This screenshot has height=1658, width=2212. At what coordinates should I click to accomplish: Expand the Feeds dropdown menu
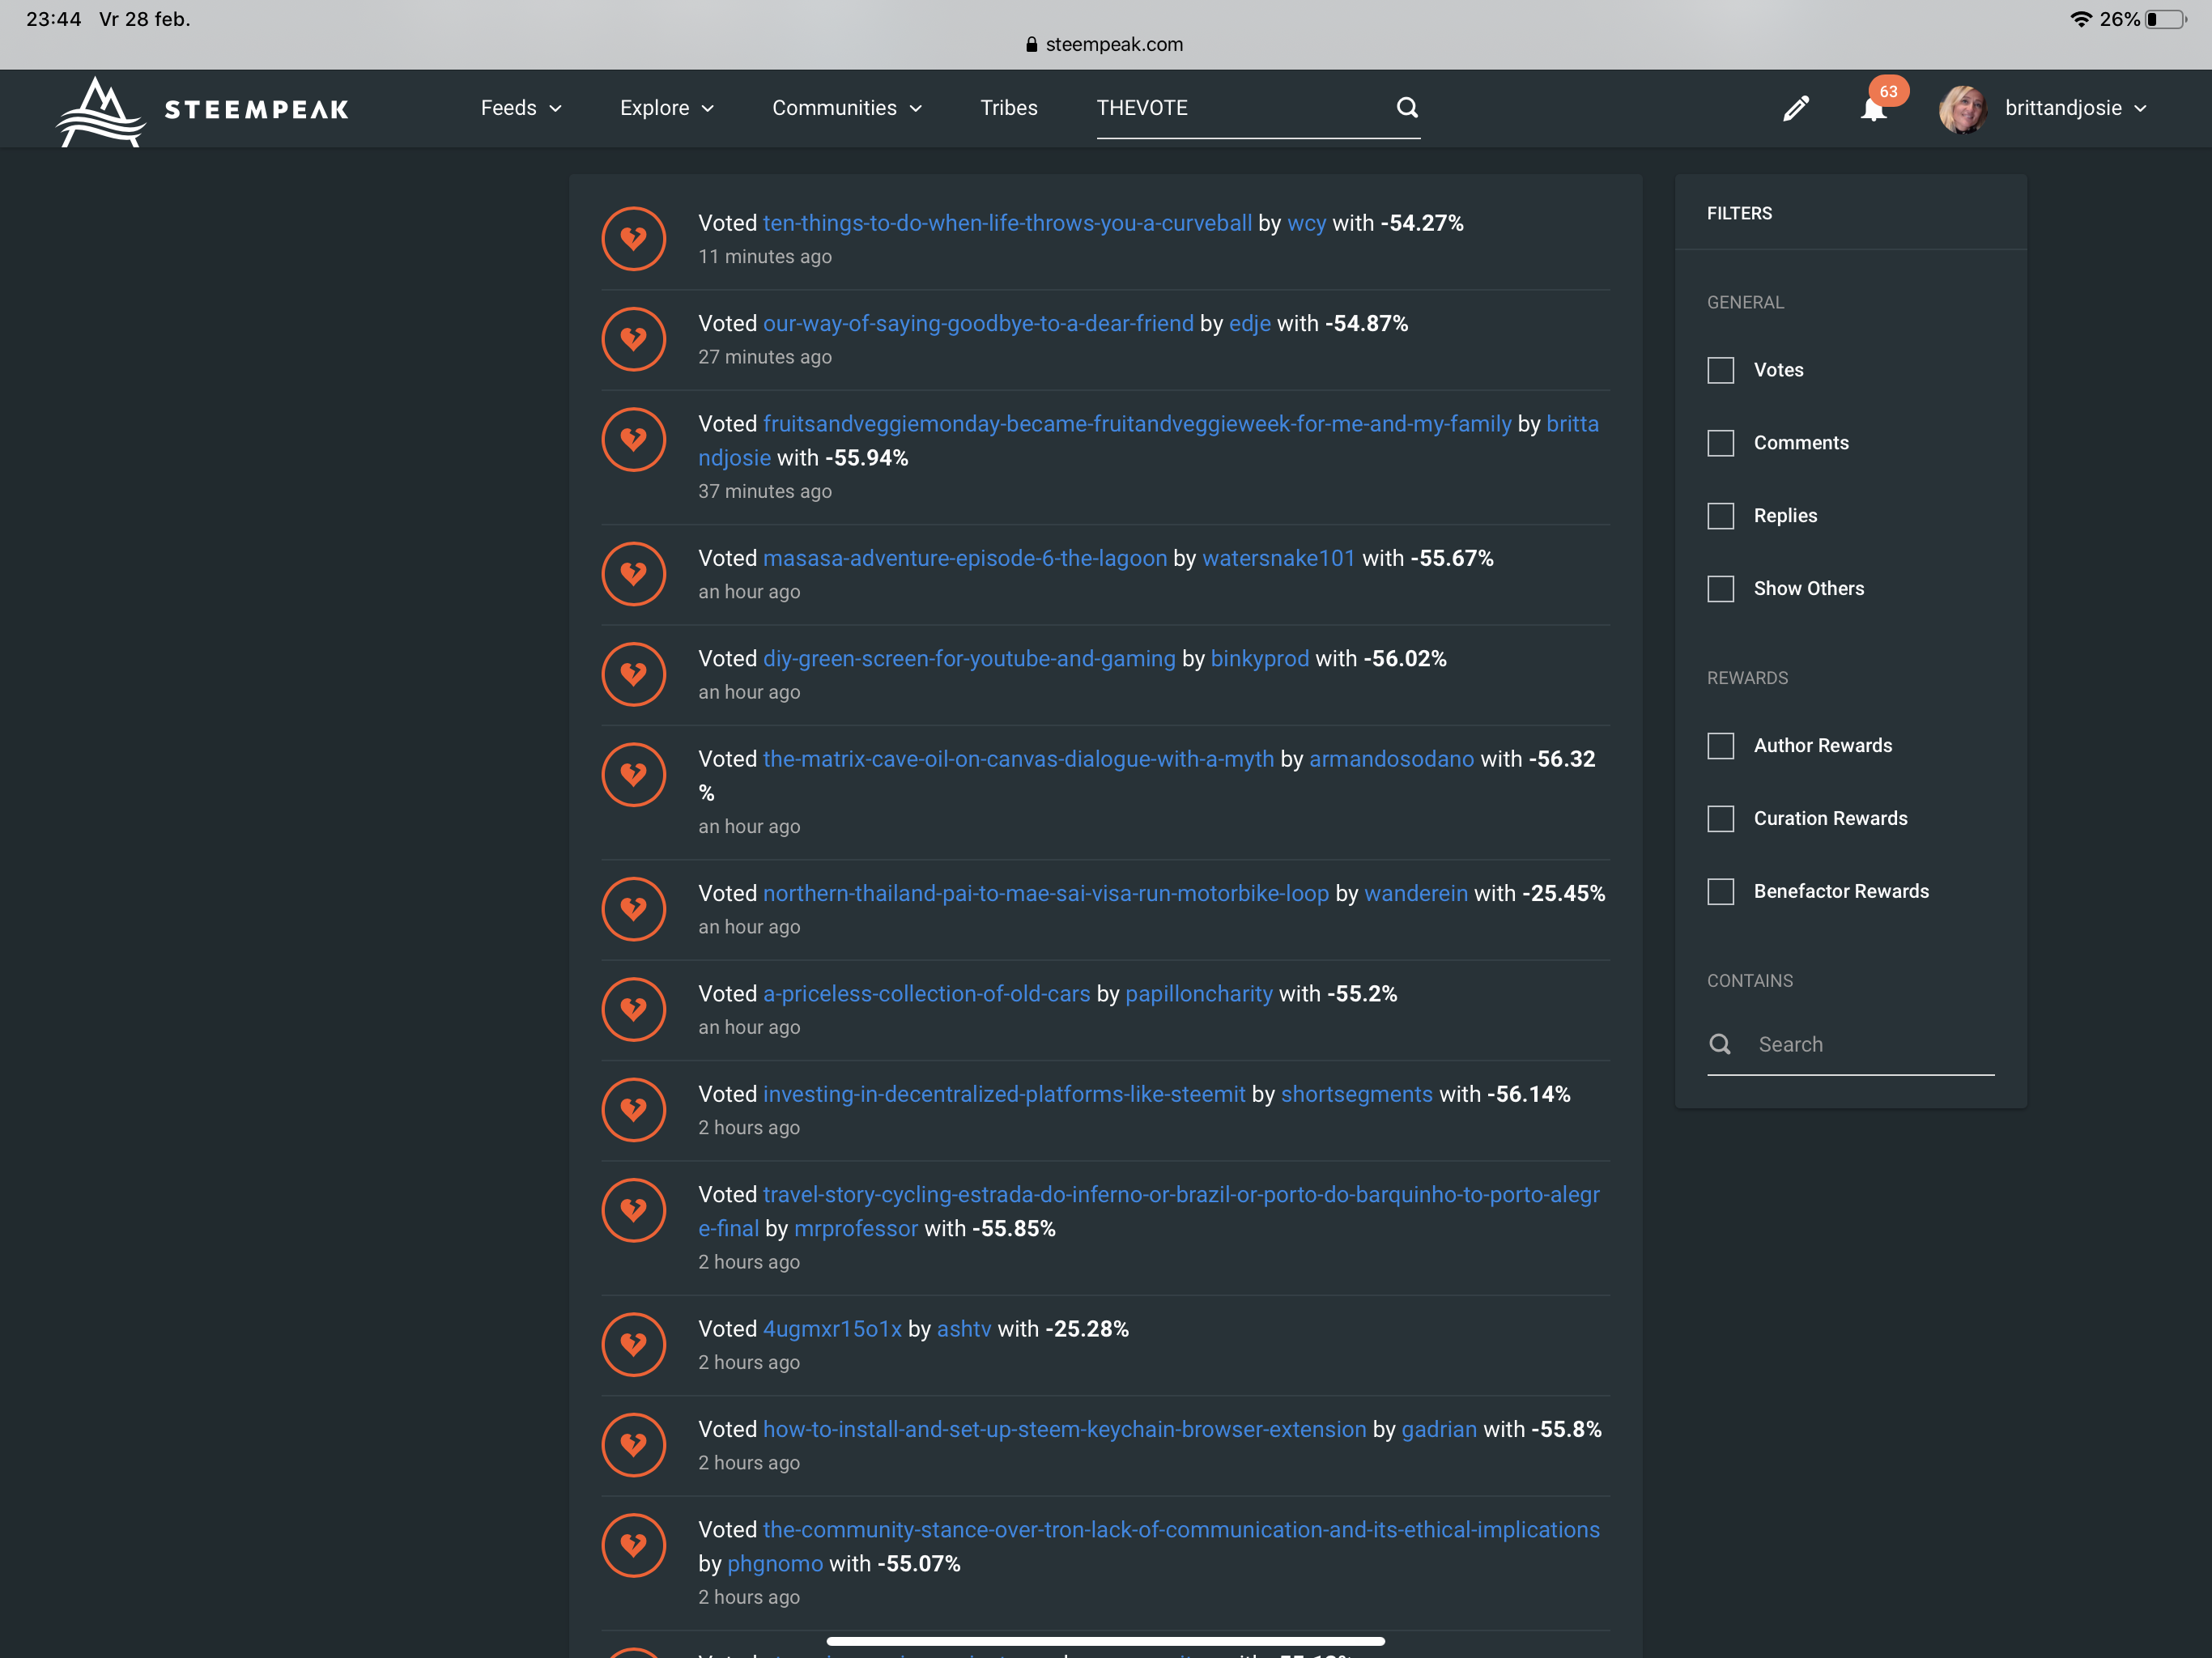[520, 108]
